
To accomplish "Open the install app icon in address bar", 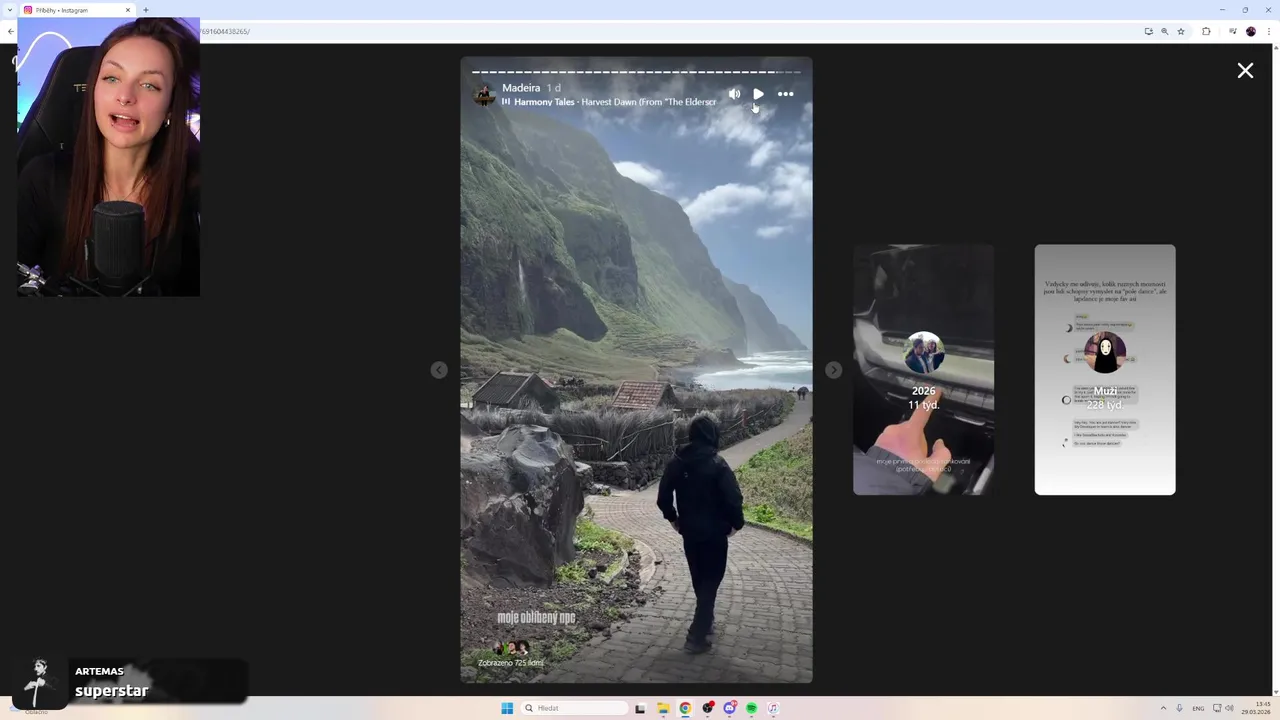I will [x=1148, y=31].
